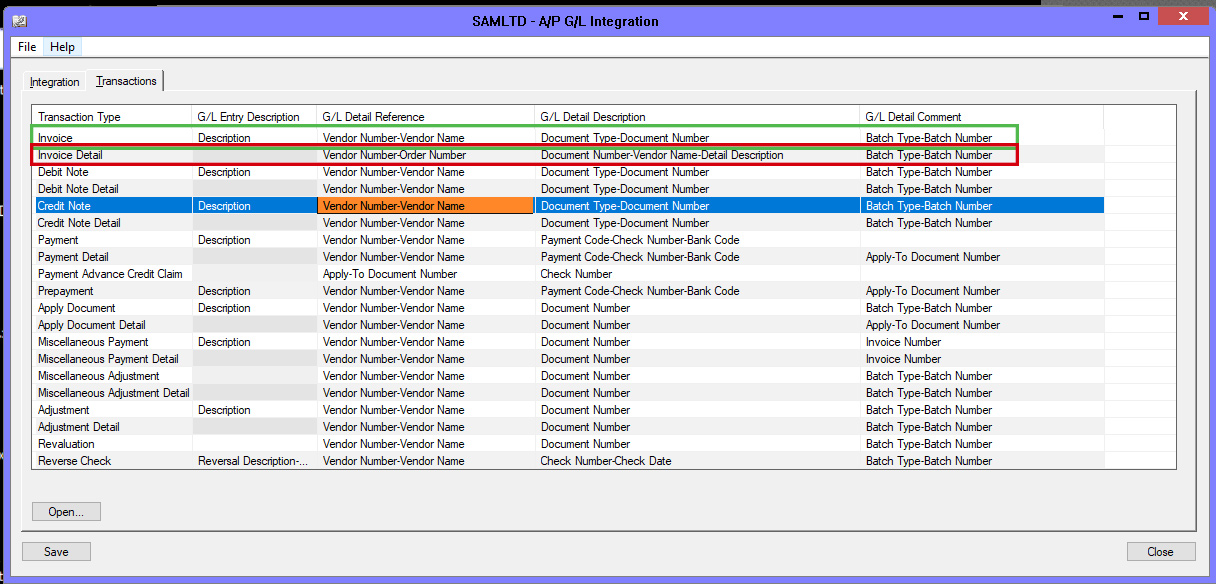Screen dimensions: 1216x584
Task: Select the 'Reverse Check' transaction type cell
Action: [112, 461]
